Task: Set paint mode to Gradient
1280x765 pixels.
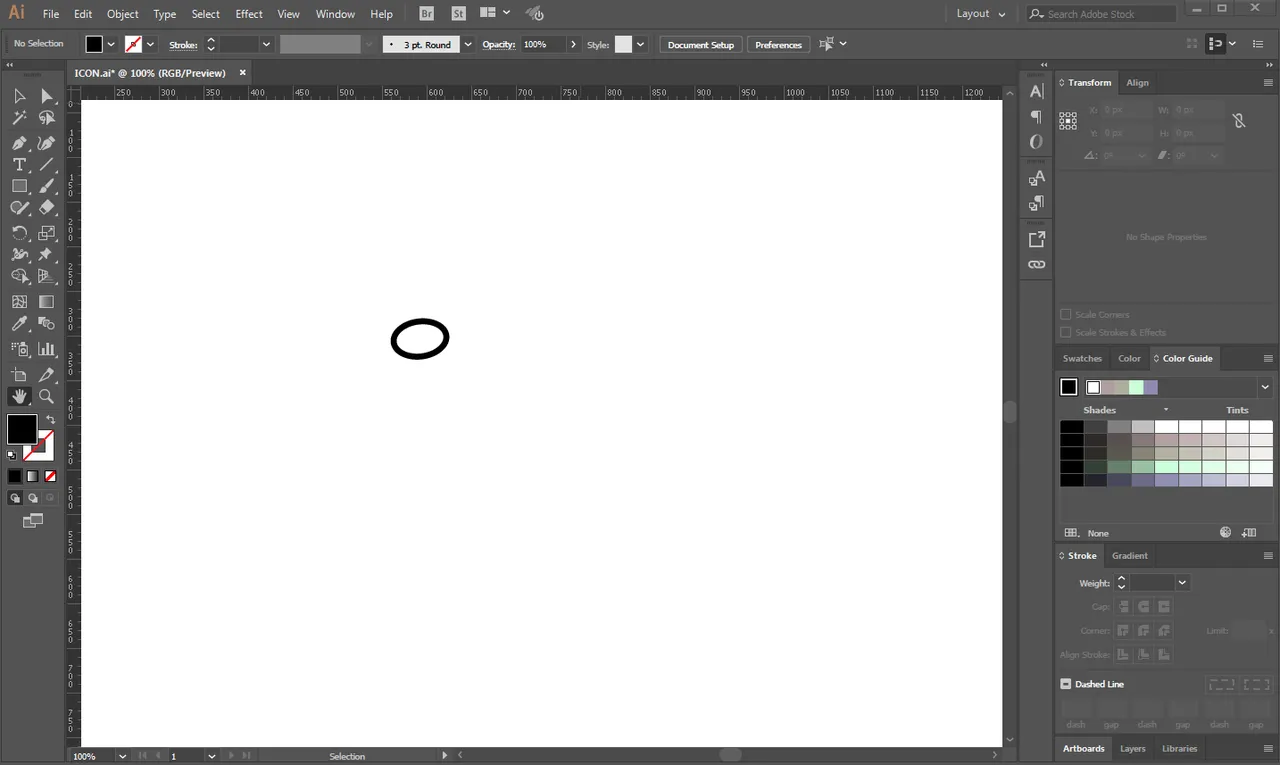Action: [32, 476]
